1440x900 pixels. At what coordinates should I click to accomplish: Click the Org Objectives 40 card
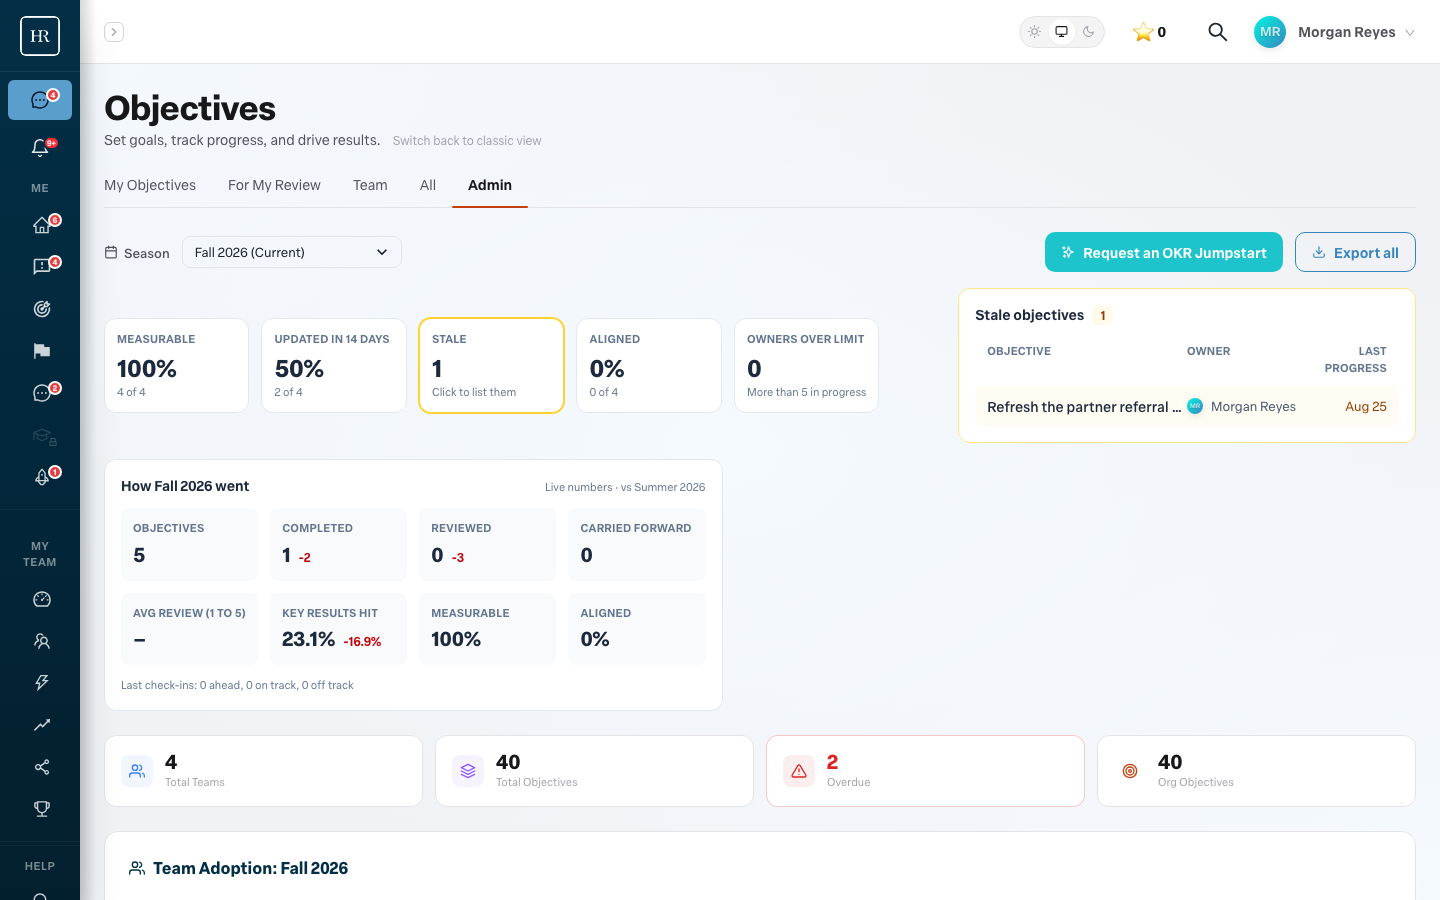pos(1256,771)
